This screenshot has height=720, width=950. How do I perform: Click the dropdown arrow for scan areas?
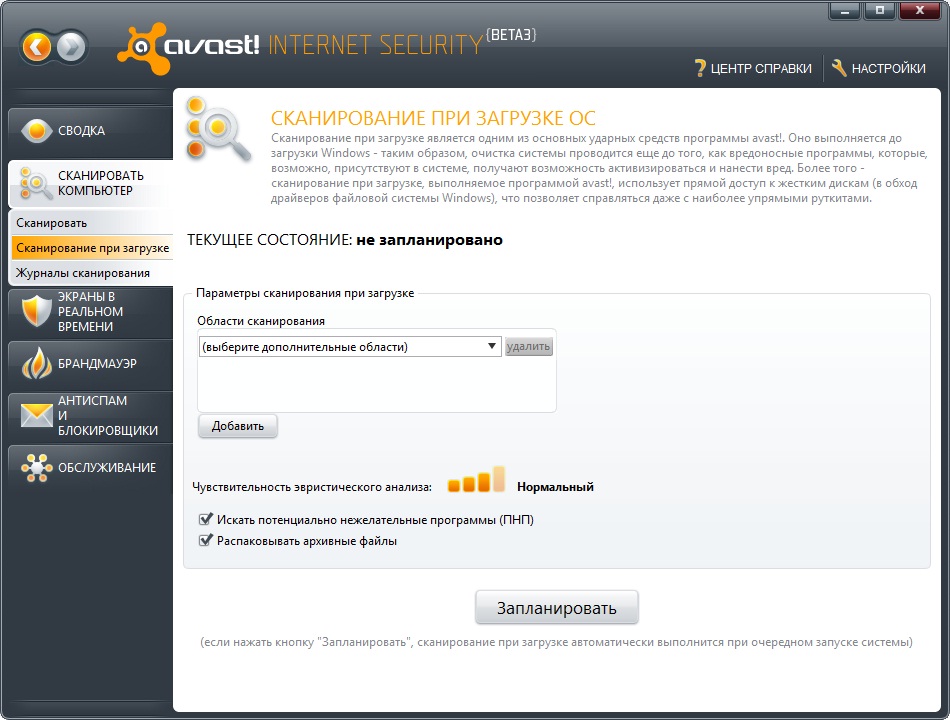pos(491,346)
